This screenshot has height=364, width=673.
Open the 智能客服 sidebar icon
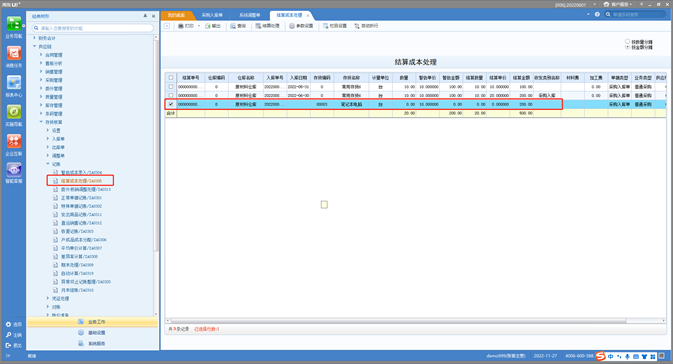14,170
